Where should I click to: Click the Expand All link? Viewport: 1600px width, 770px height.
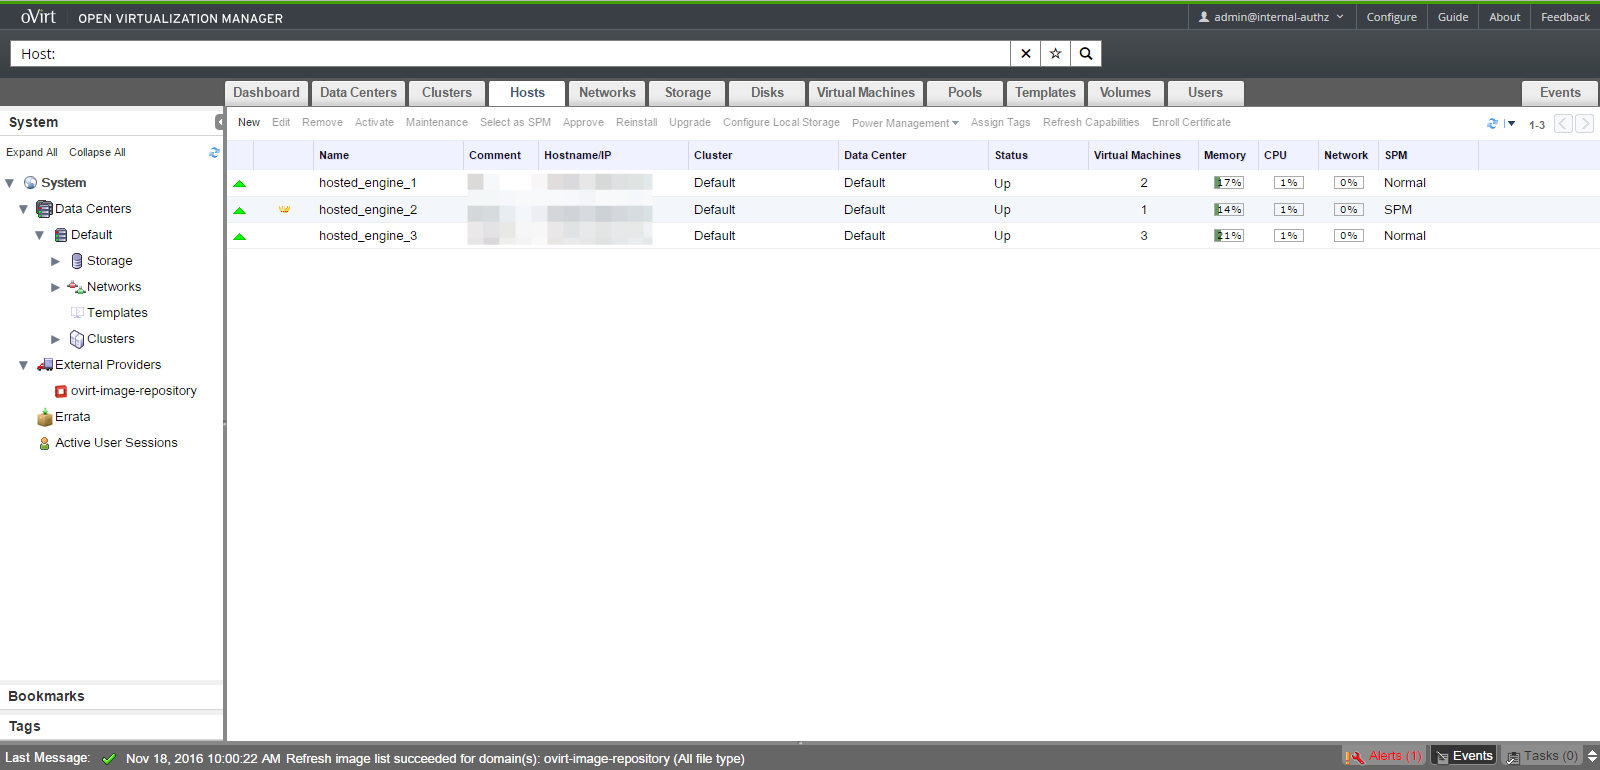pyautogui.click(x=32, y=153)
